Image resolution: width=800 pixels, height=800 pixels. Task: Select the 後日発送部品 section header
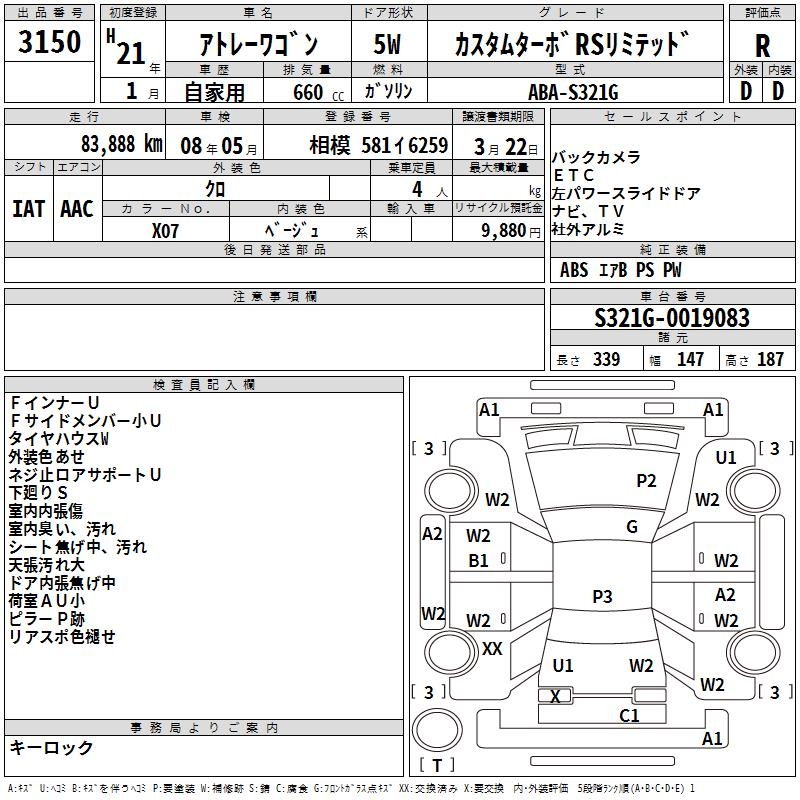[x=275, y=249]
